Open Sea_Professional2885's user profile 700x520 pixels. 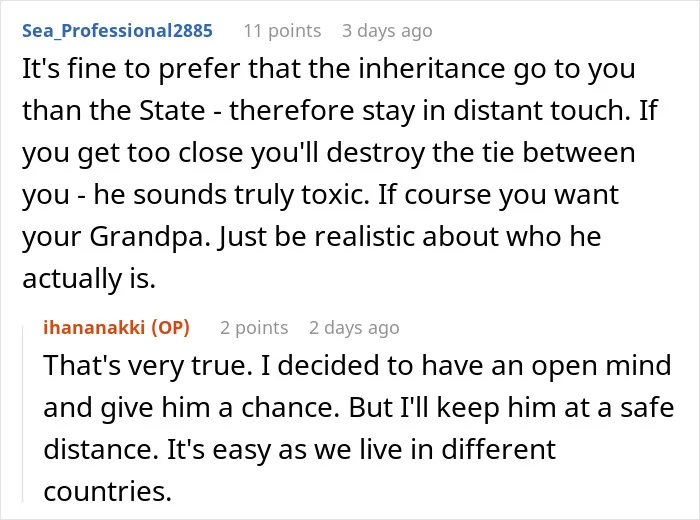(117, 31)
